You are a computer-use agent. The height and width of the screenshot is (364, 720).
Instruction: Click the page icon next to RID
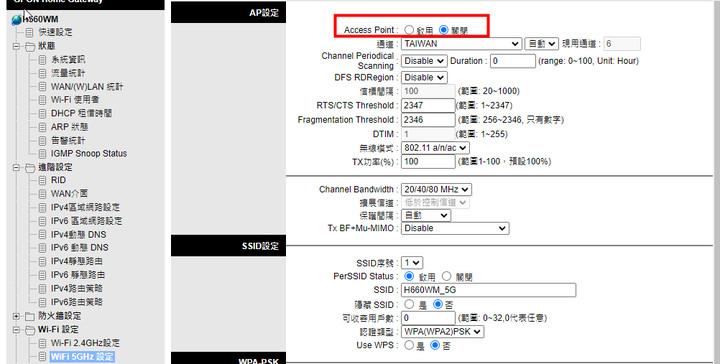pos(42,180)
